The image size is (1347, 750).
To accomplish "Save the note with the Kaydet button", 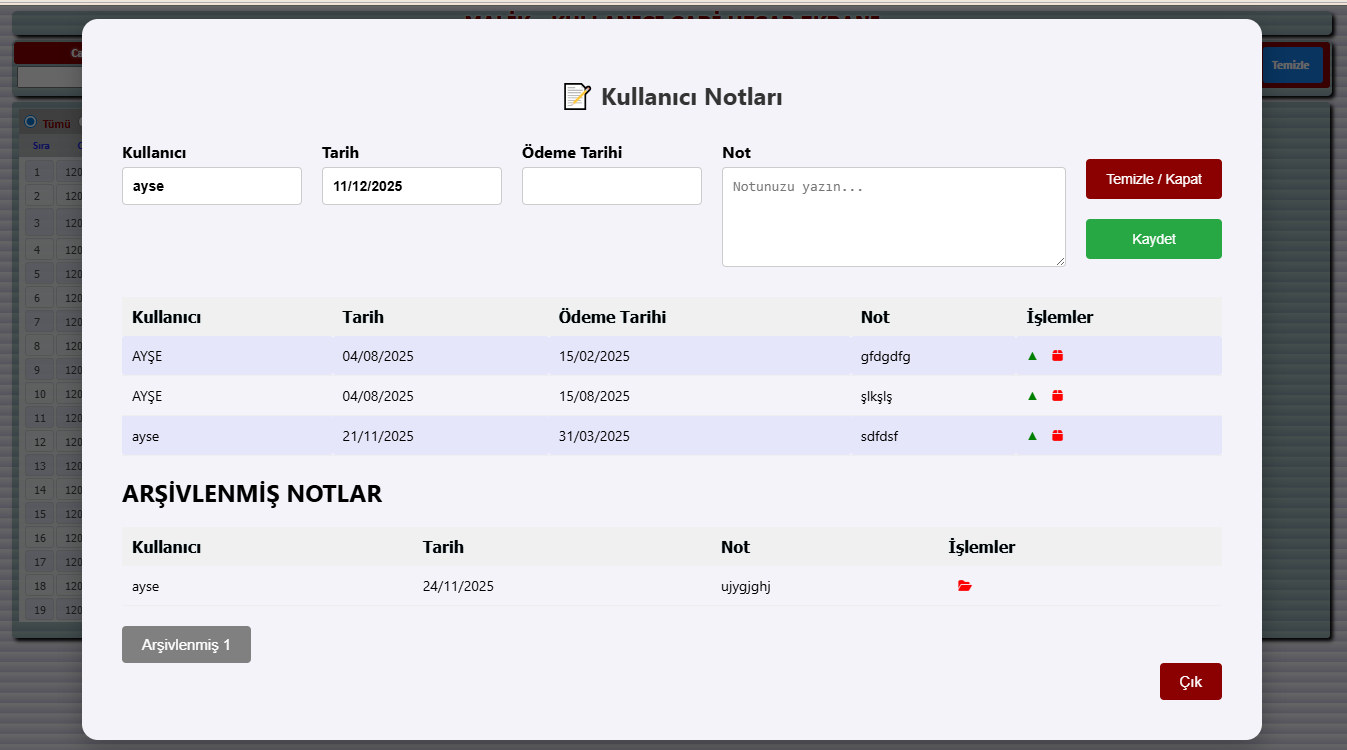I will [x=1153, y=239].
